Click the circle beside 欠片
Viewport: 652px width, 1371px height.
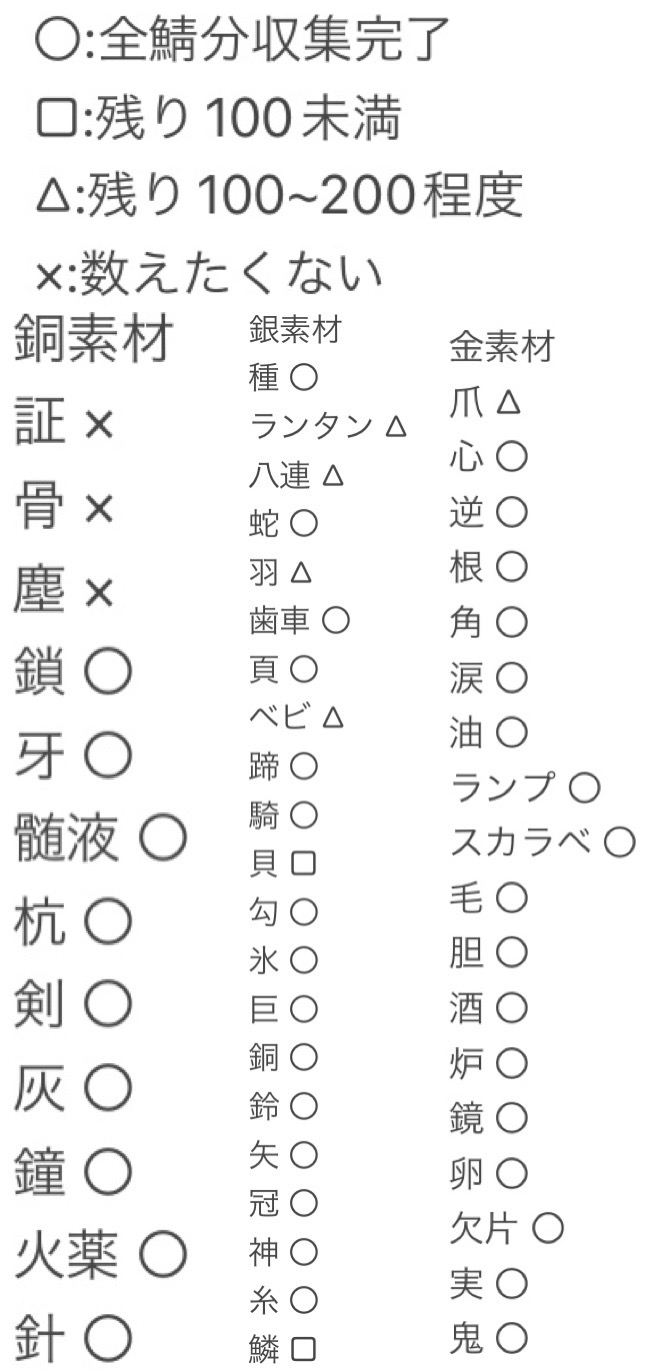549,1227
